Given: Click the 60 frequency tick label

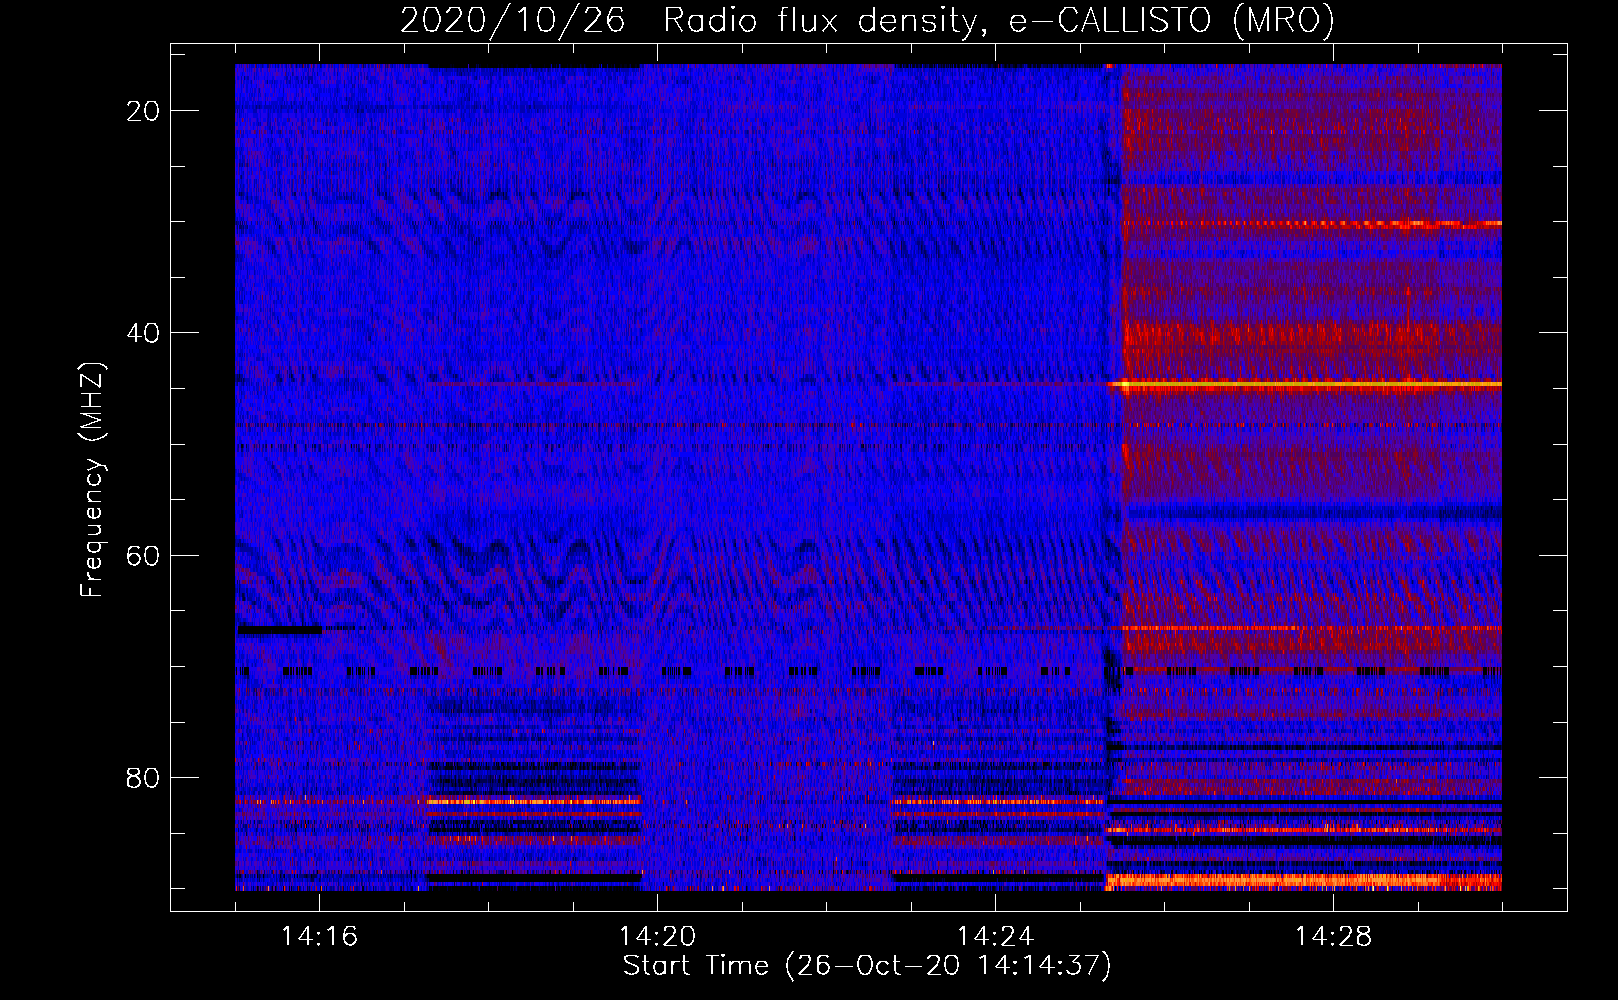Looking at the screenshot, I should pyautogui.click(x=143, y=555).
